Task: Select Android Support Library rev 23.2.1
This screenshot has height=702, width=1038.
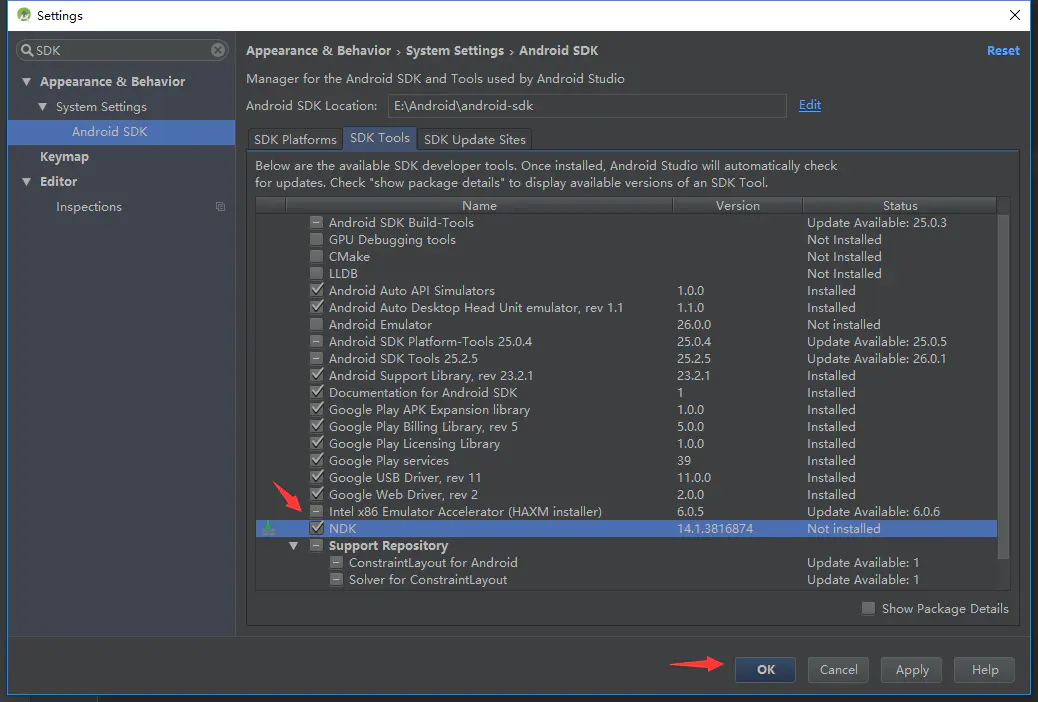Action: [626, 376]
